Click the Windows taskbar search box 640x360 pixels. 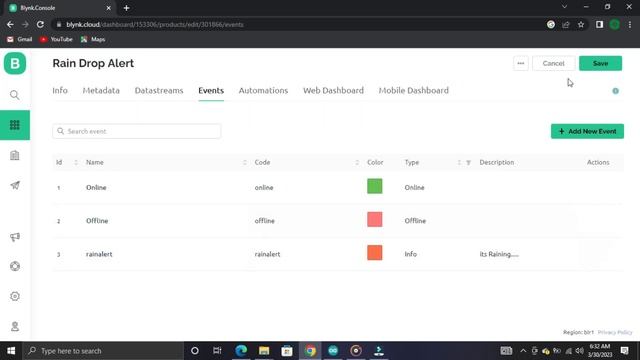point(103,351)
